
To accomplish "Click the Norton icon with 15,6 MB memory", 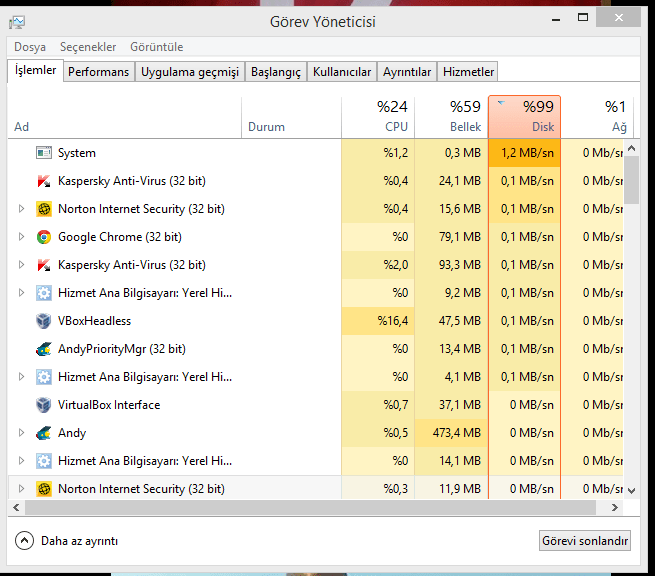I will coord(43,209).
